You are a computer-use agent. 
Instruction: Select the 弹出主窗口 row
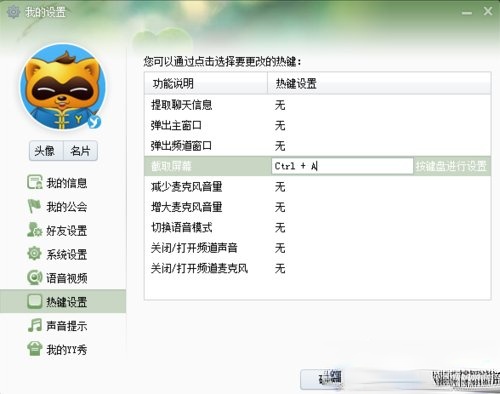pos(317,125)
